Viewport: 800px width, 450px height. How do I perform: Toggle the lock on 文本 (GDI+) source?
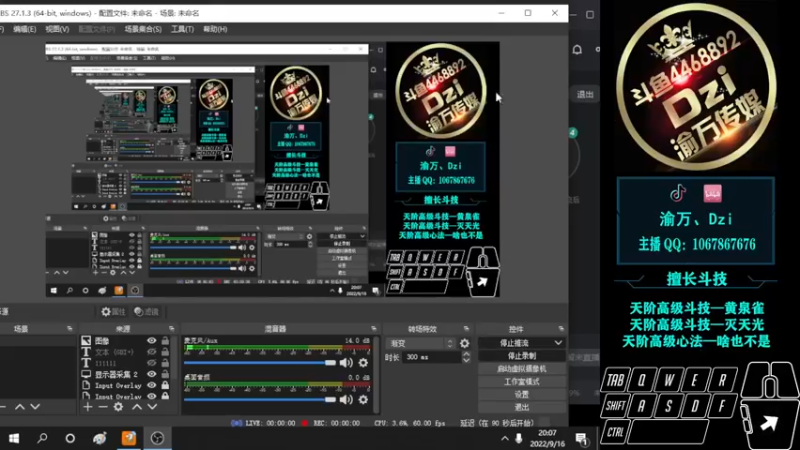coord(165,352)
